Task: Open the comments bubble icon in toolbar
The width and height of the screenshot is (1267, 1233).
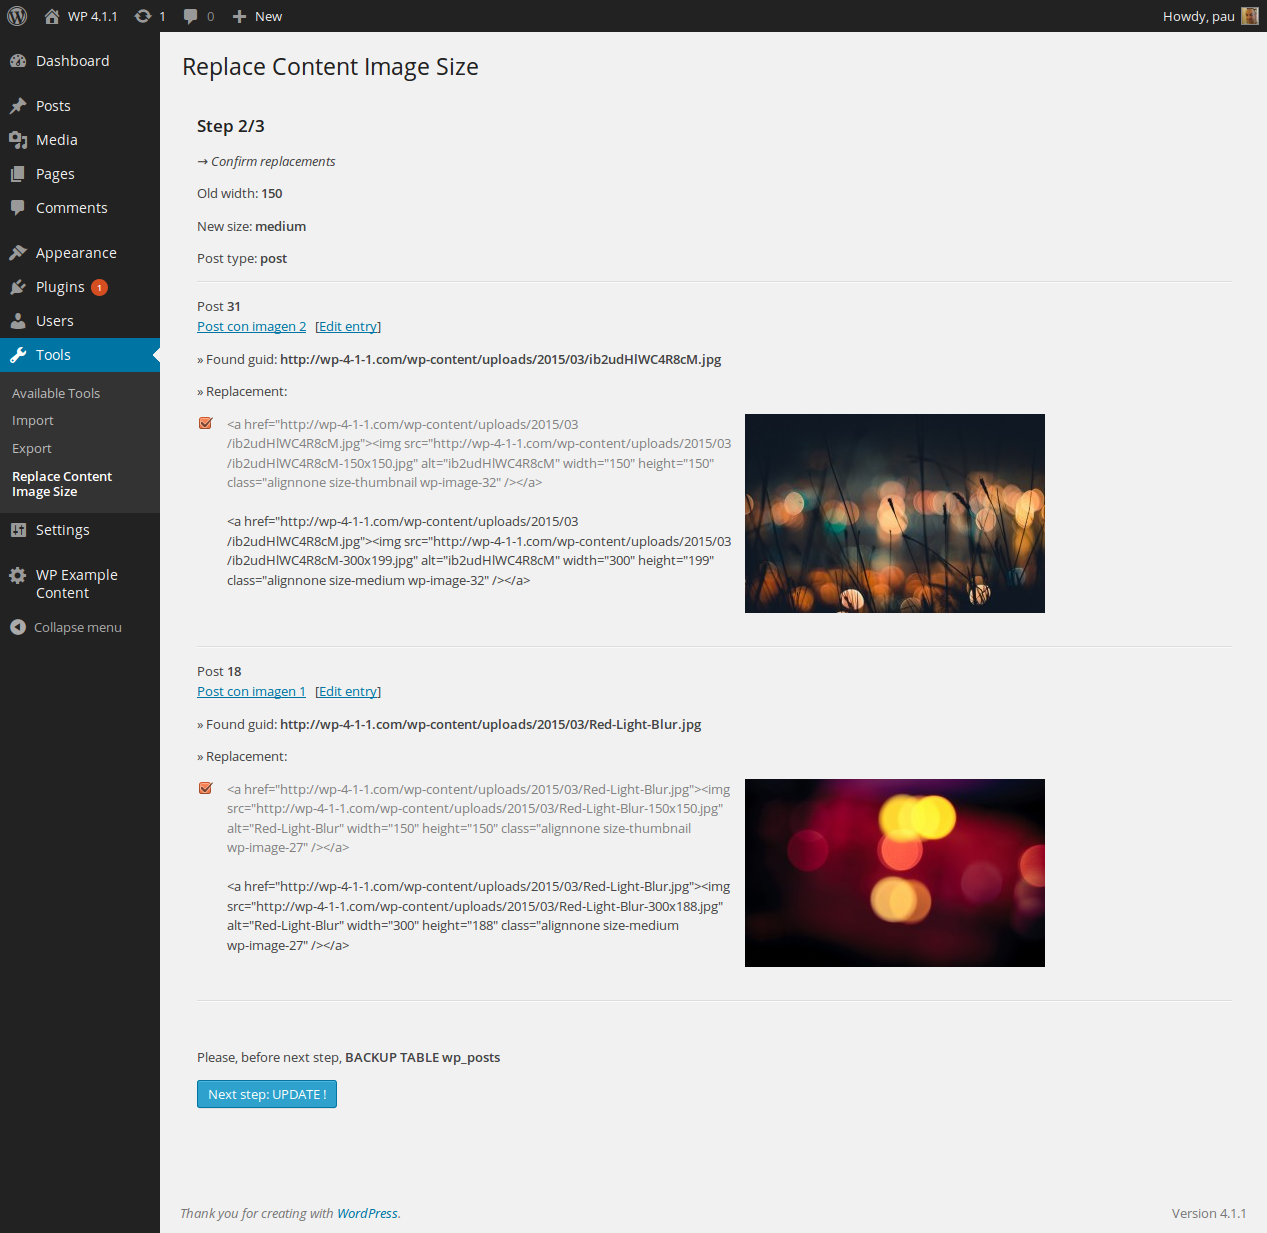Action: [191, 16]
